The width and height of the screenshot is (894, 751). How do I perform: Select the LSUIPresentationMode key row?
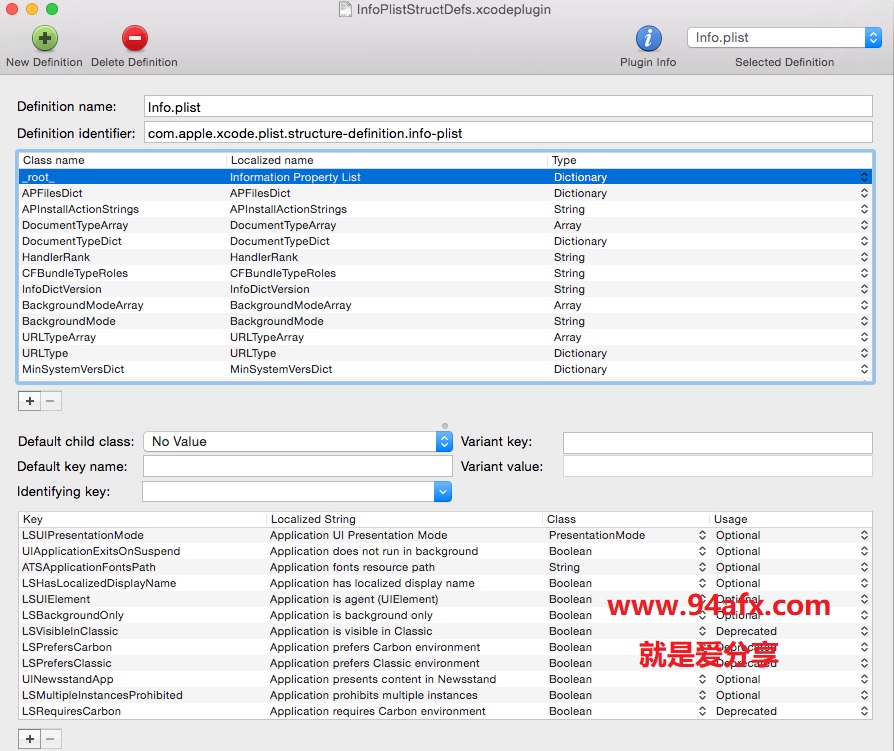click(x=445, y=535)
